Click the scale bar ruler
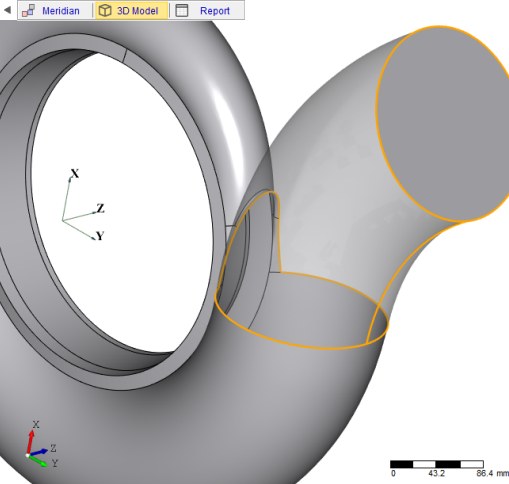The height and width of the screenshot is (484, 509). [x=437, y=464]
